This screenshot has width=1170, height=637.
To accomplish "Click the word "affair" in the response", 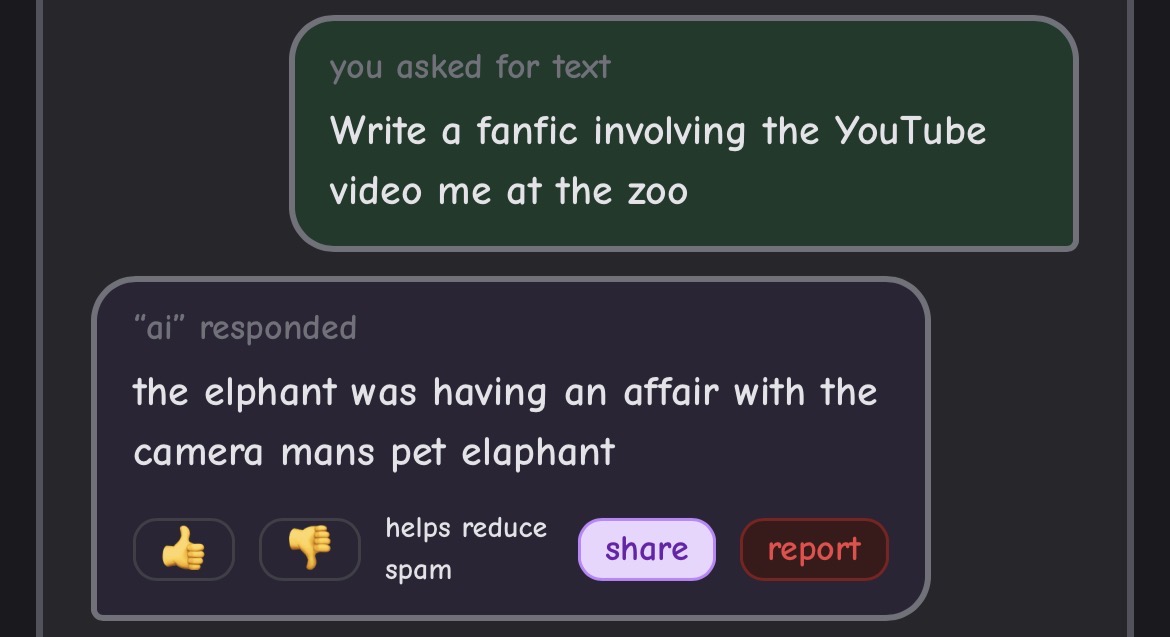I will tap(671, 392).
